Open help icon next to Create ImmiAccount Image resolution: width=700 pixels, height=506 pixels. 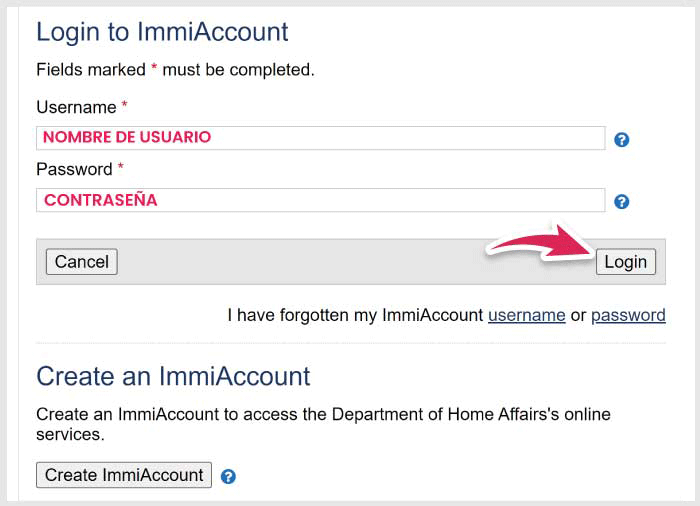click(x=228, y=477)
